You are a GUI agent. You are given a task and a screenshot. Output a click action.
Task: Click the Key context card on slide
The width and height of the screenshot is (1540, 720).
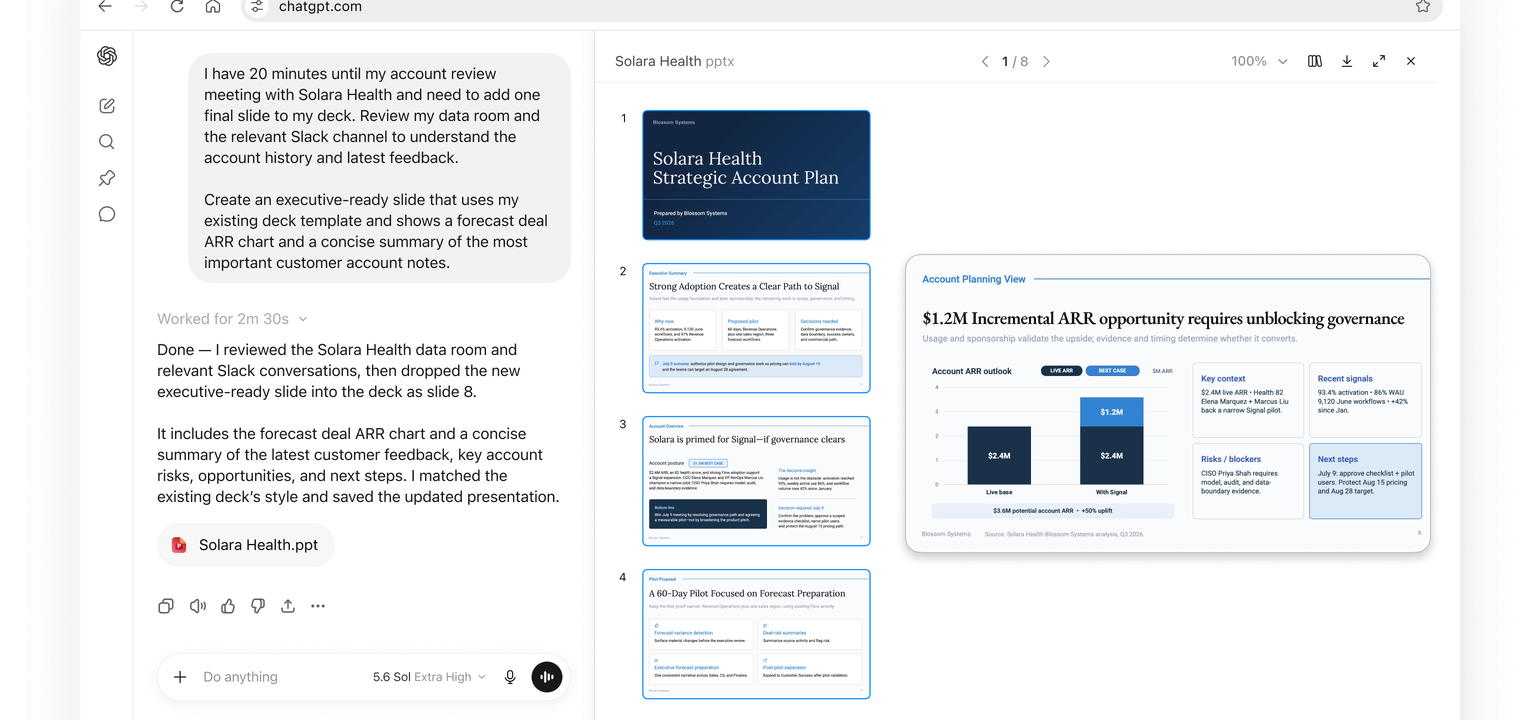click(1248, 400)
